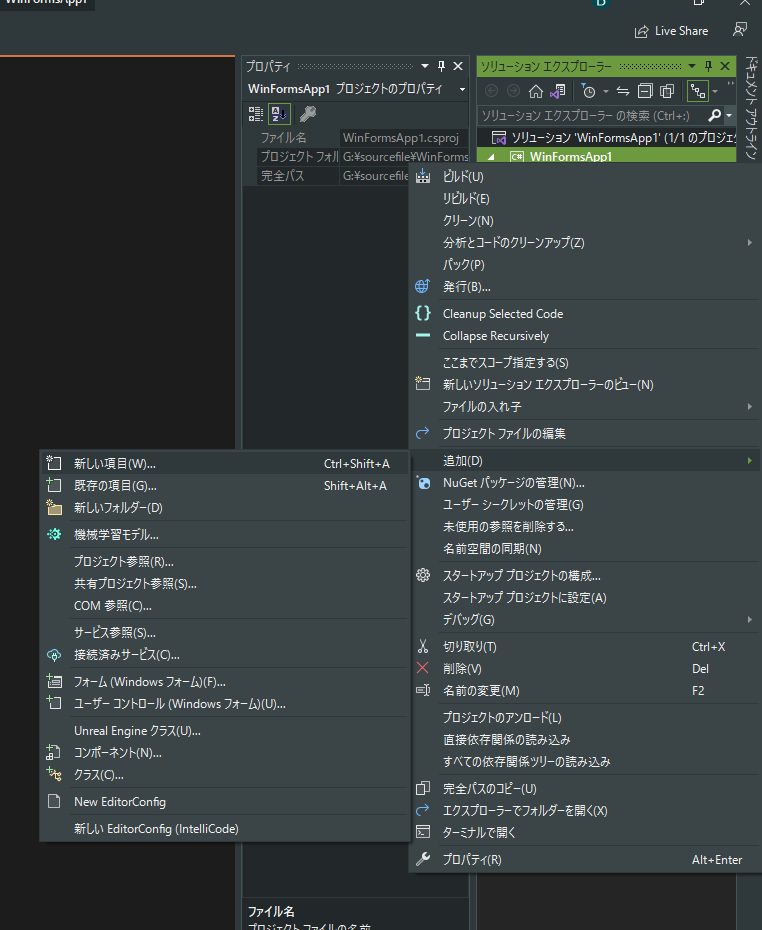
Task: Click the ビルド(U) build icon
Action: pos(423,176)
